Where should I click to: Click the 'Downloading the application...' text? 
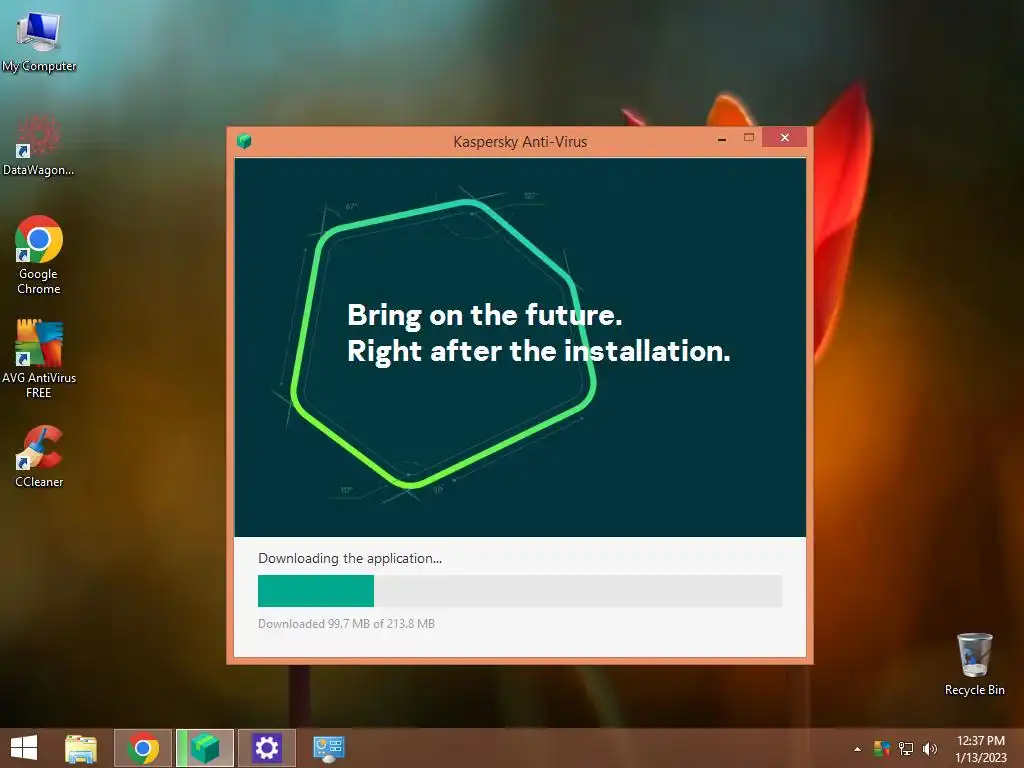click(350, 558)
